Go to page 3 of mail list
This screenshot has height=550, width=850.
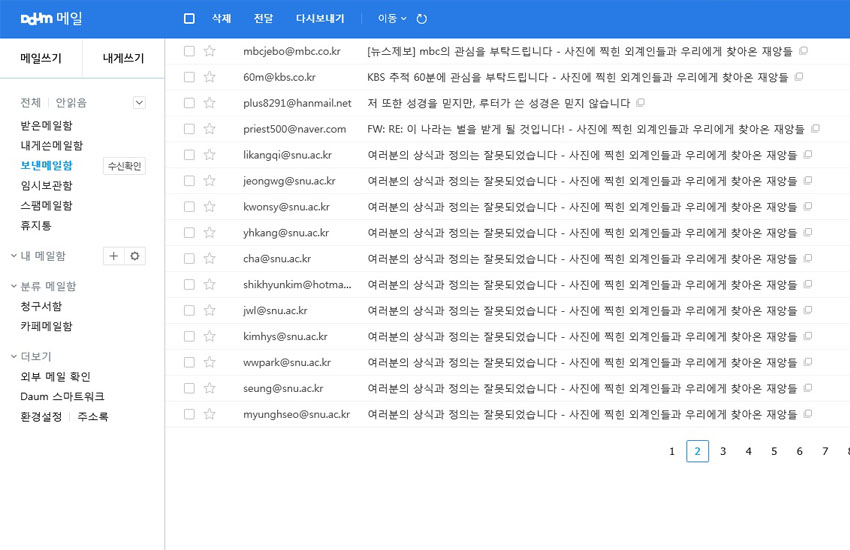[x=723, y=452]
